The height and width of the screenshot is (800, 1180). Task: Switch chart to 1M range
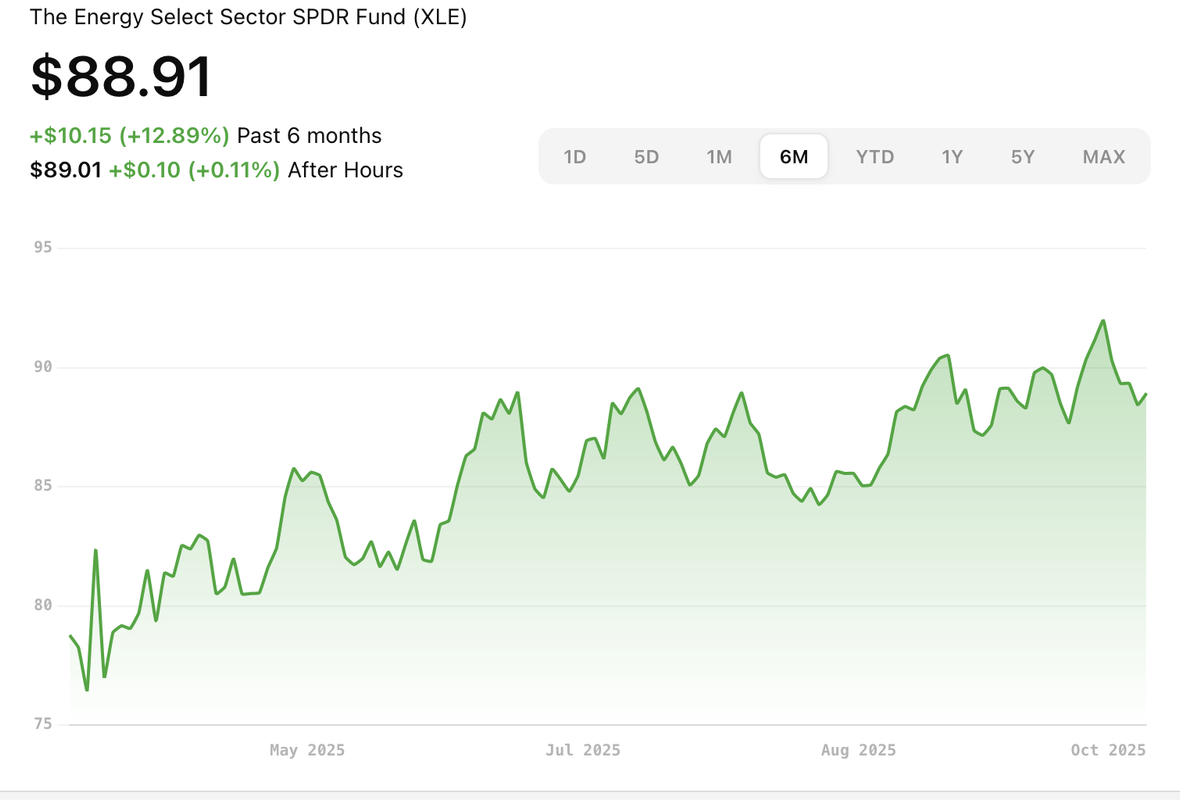click(x=719, y=157)
